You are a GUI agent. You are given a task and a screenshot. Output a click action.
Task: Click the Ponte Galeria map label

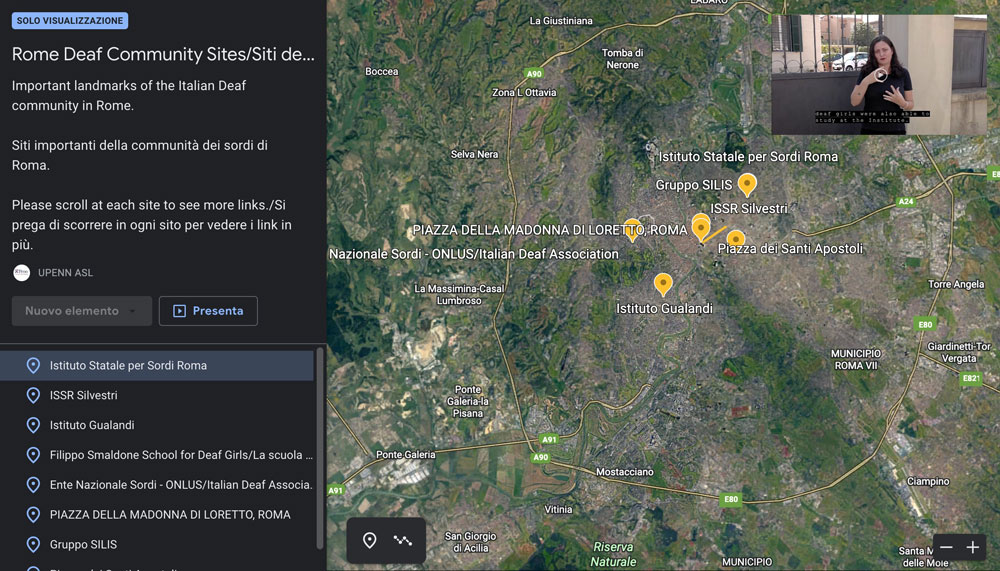[406, 455]
